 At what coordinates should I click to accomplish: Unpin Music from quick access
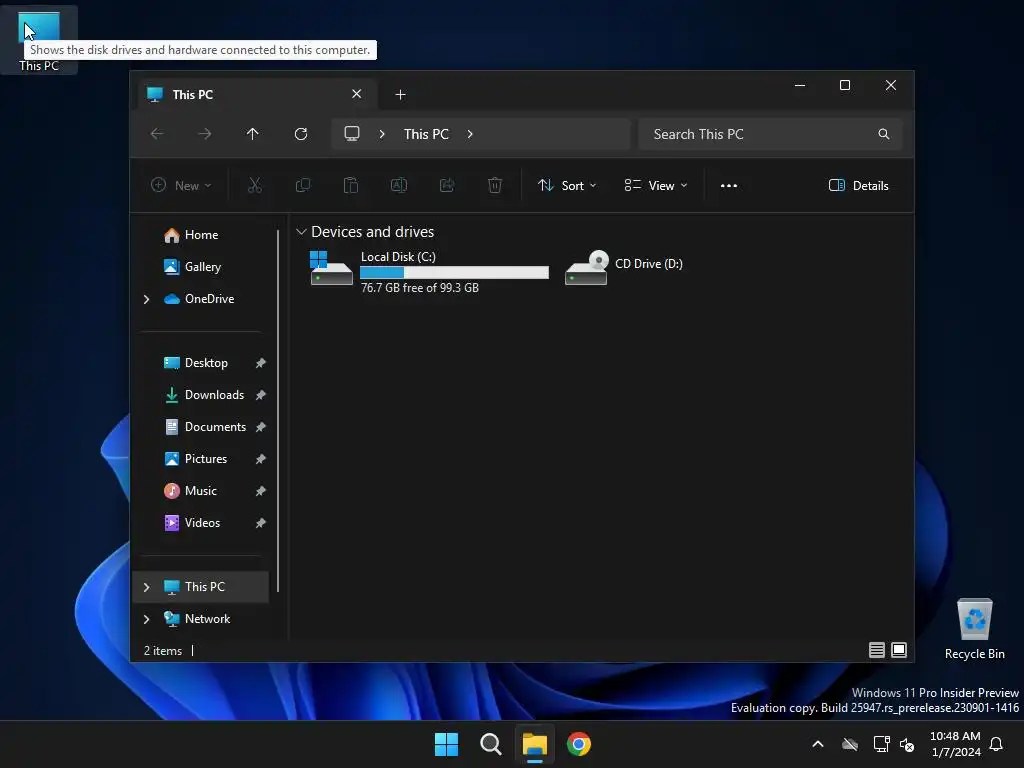click(x=261, y=491)
